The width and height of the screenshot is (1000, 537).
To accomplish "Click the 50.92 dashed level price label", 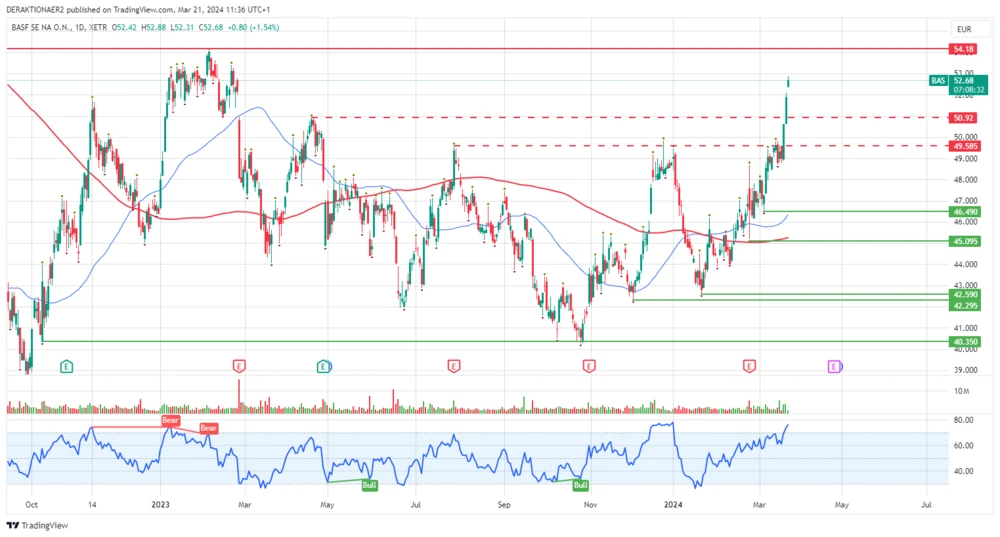I will pos(964,118).
